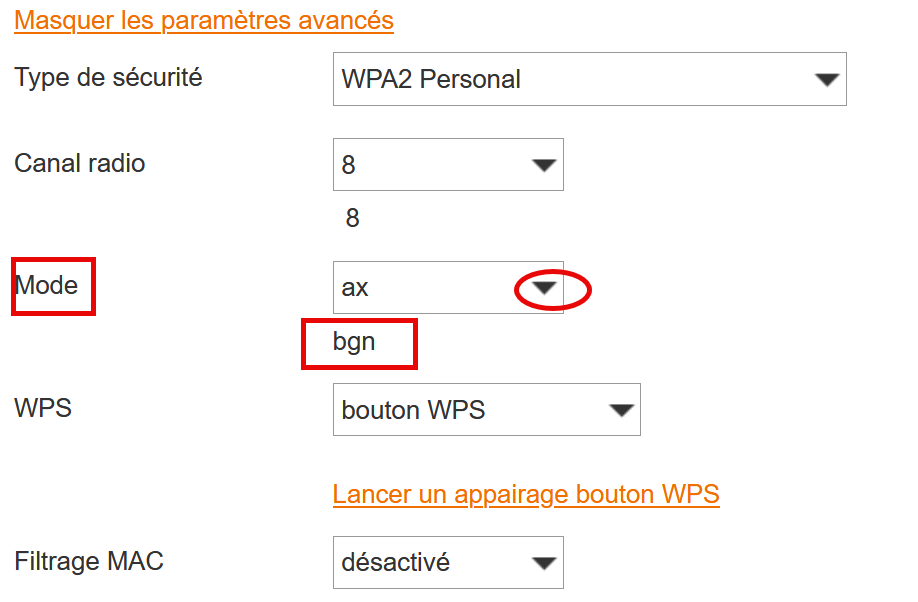
Task: Click the ax value in Mode field
Action: (x=355, y=287)
